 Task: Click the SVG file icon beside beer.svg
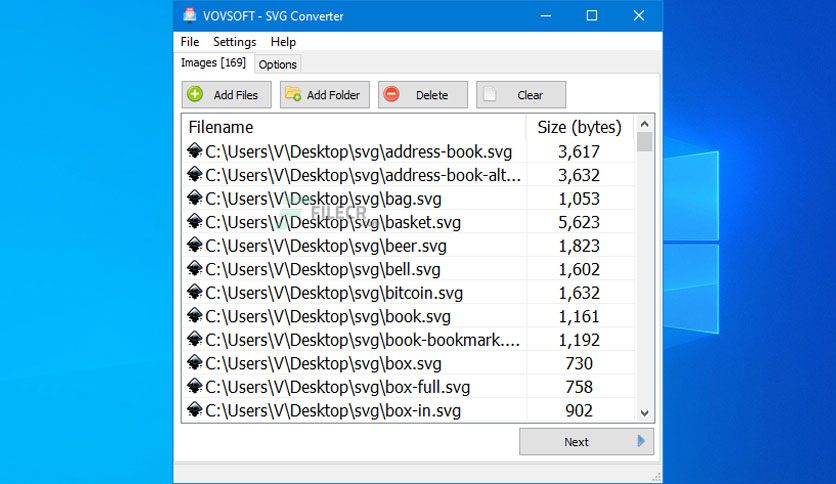click(195, 245)
